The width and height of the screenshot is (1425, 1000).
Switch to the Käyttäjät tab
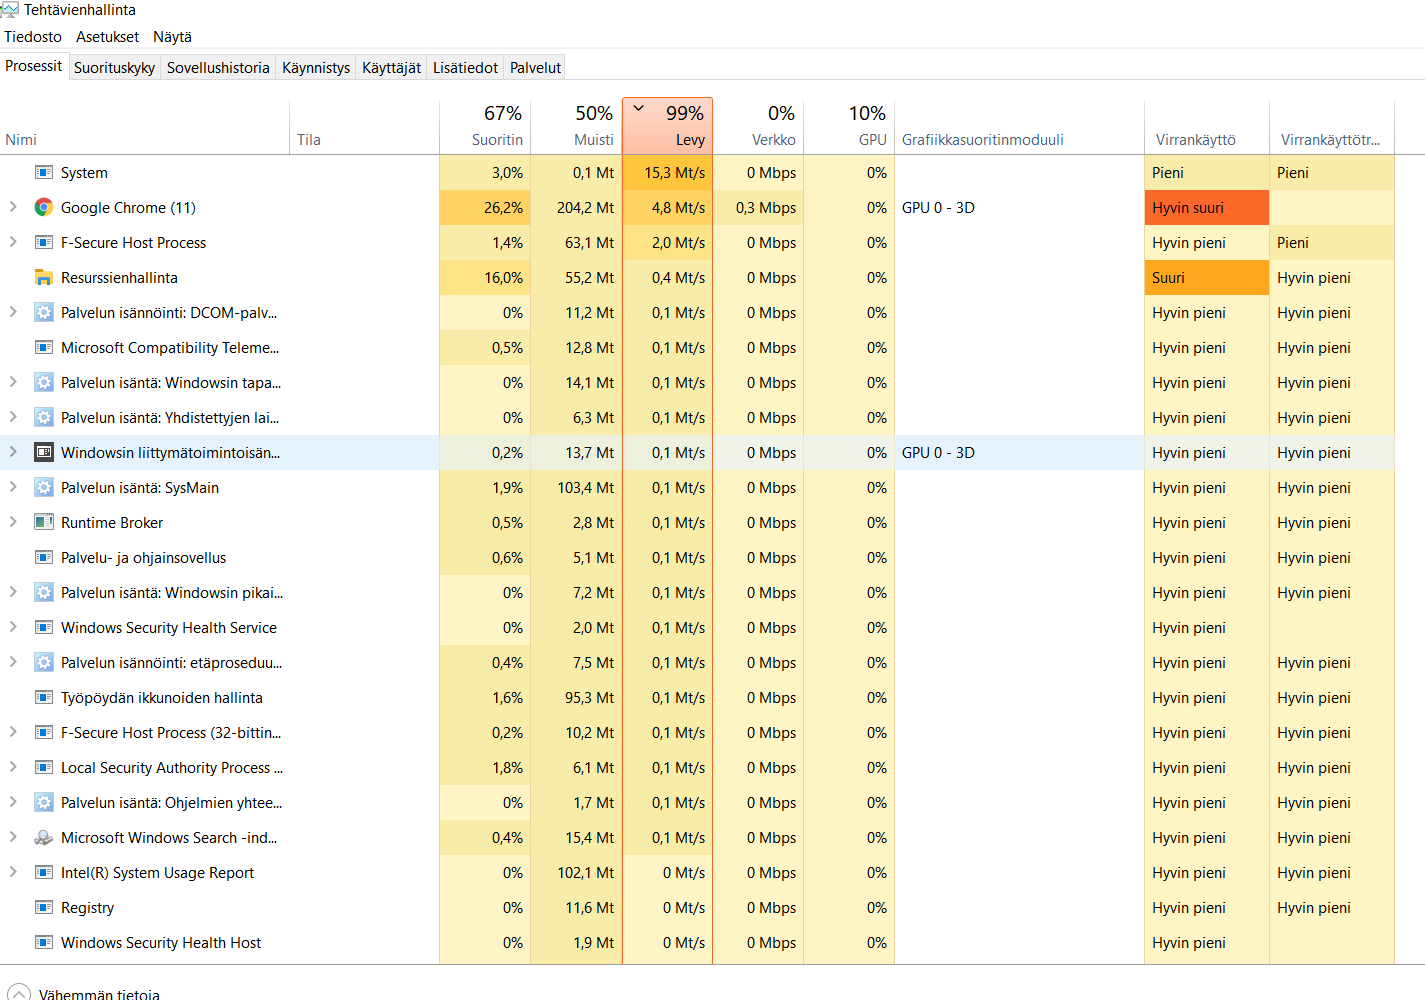click(x=391, y=68)
